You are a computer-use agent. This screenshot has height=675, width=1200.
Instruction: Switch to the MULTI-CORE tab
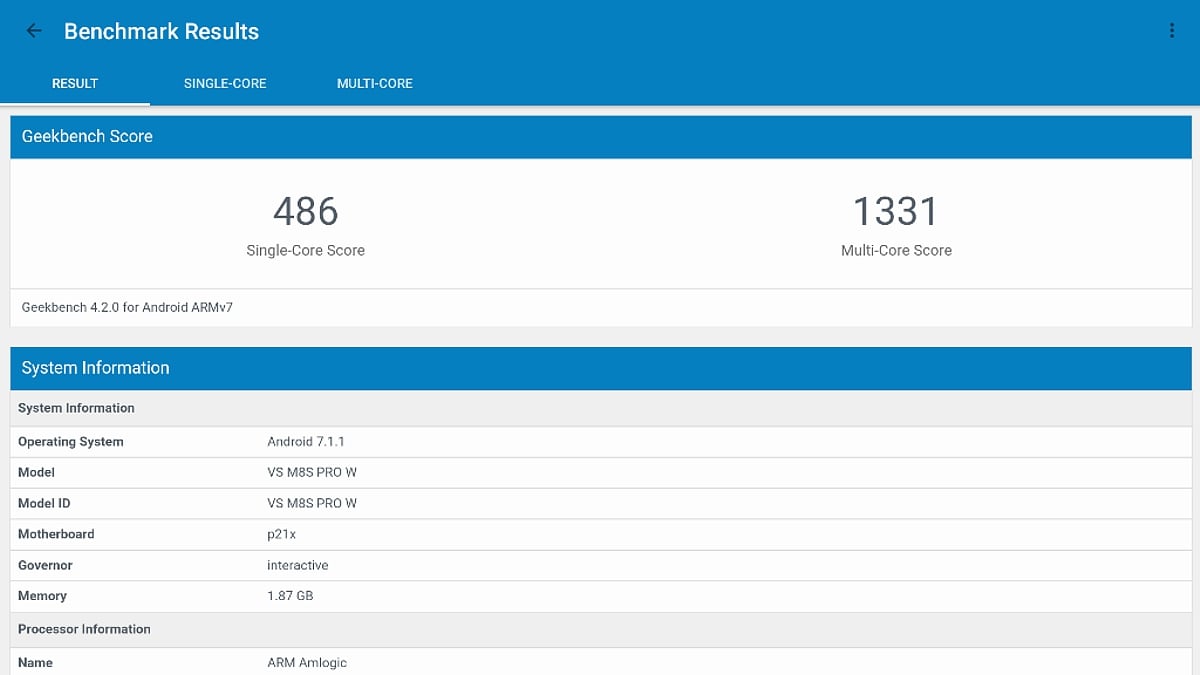tap(375, 84)
